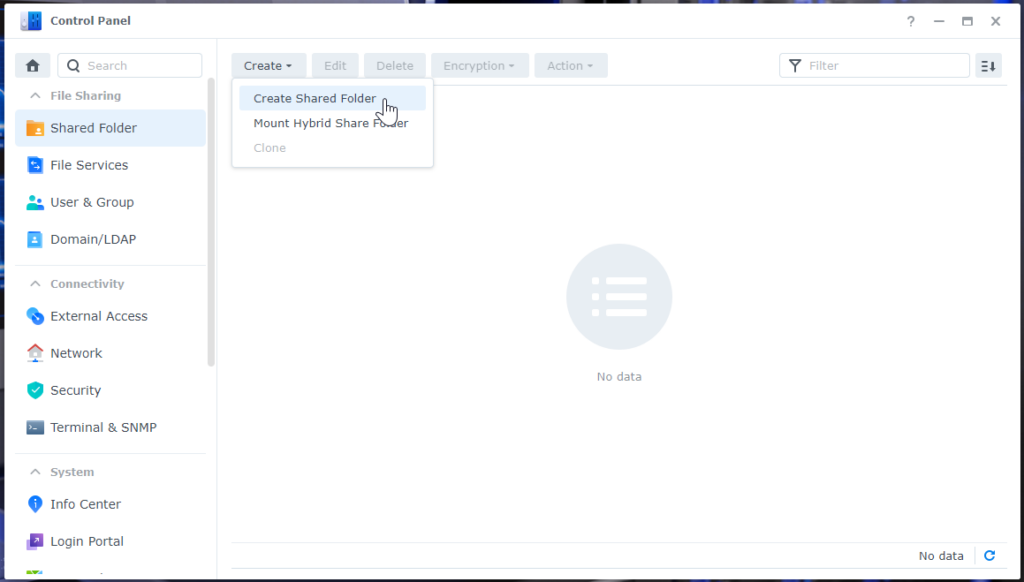This screenshot has width=1024, height=582.
Task: Open External Access settings
Action: 97,315
